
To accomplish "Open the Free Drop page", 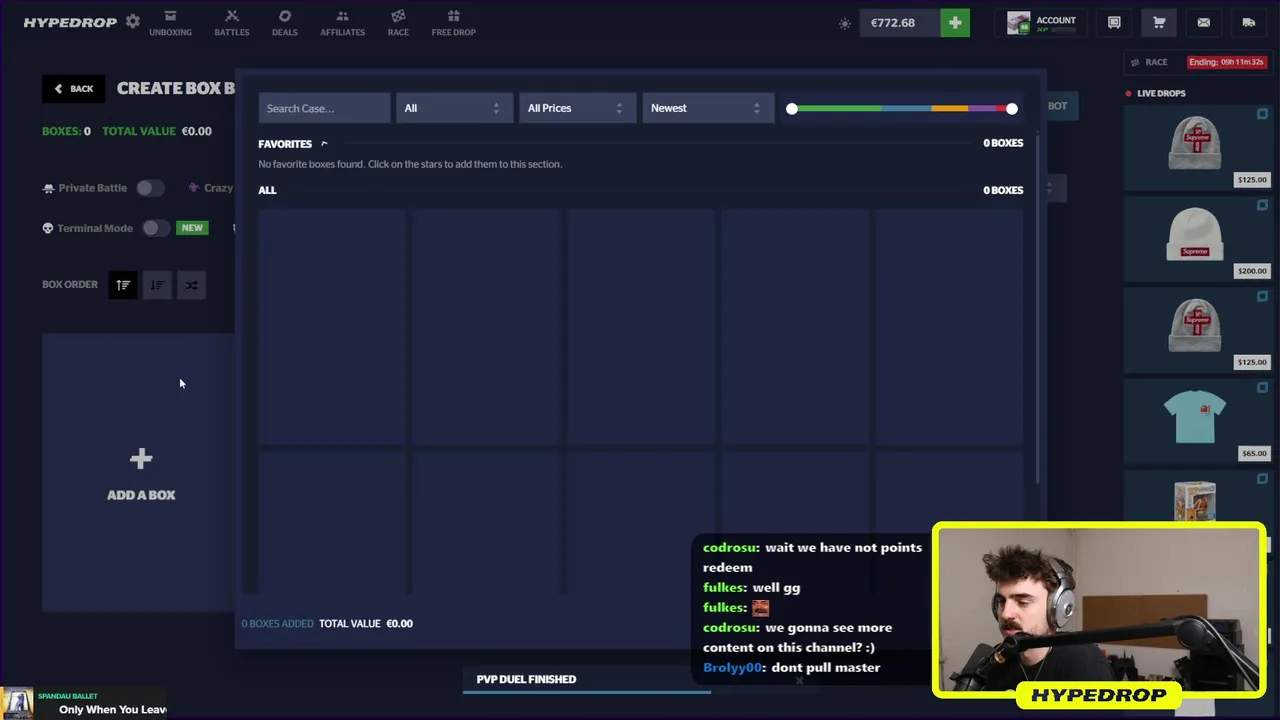I will coord(453,22).
